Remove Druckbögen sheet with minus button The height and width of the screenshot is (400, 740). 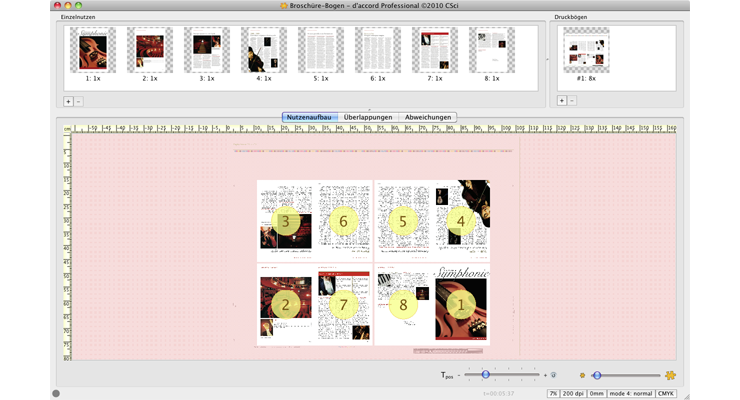pyautogui.click(x=572, y=100)
